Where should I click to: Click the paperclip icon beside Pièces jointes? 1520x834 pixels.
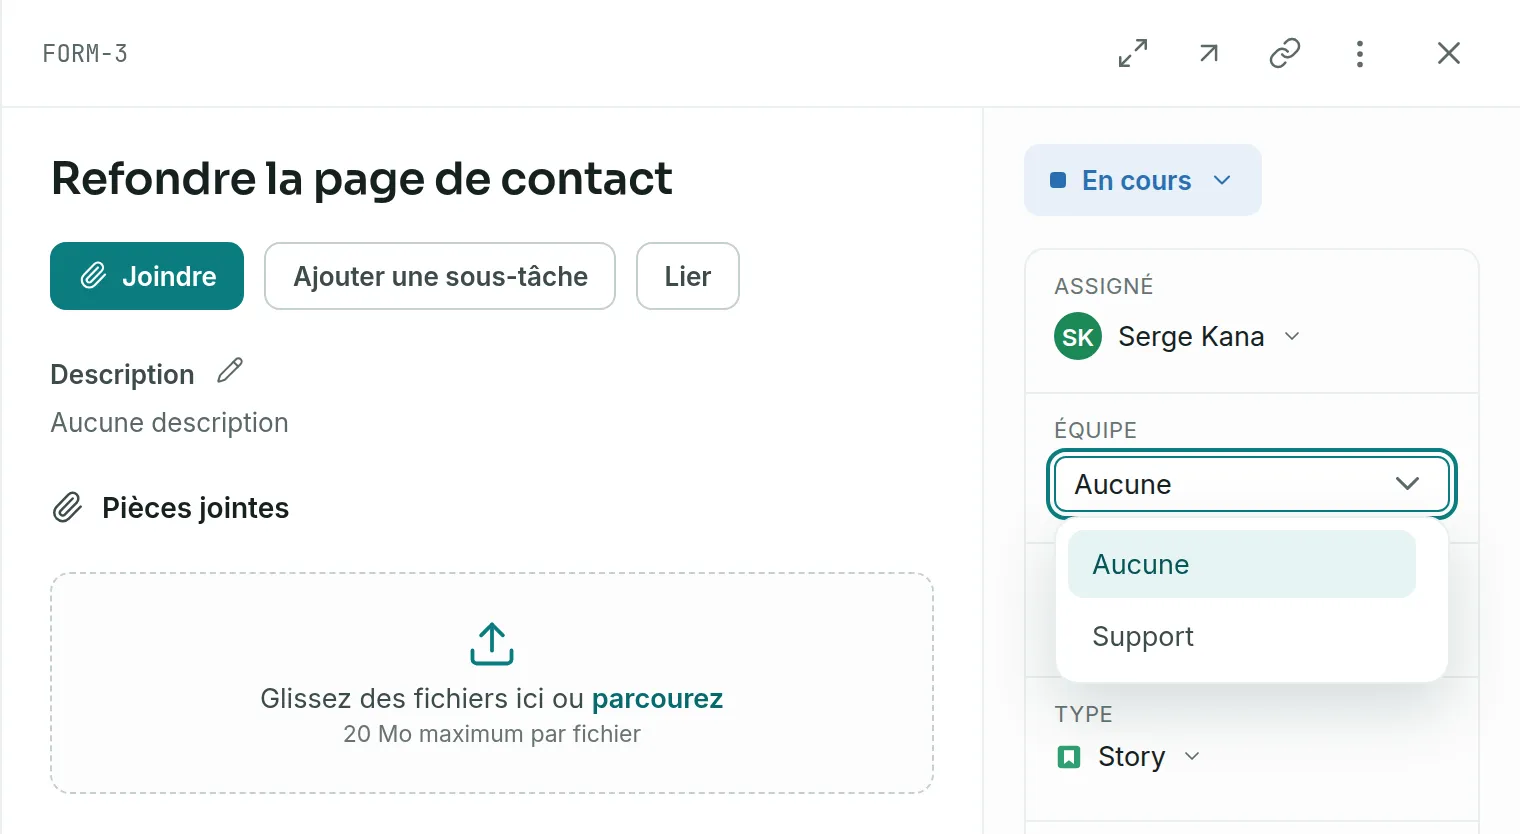point(67,508)
